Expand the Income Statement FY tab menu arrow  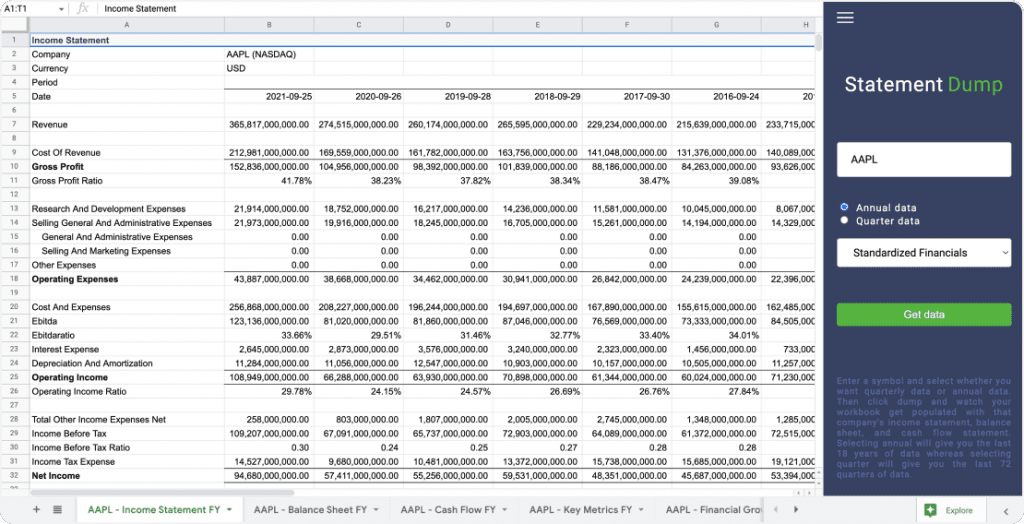(x=229, y=510)
